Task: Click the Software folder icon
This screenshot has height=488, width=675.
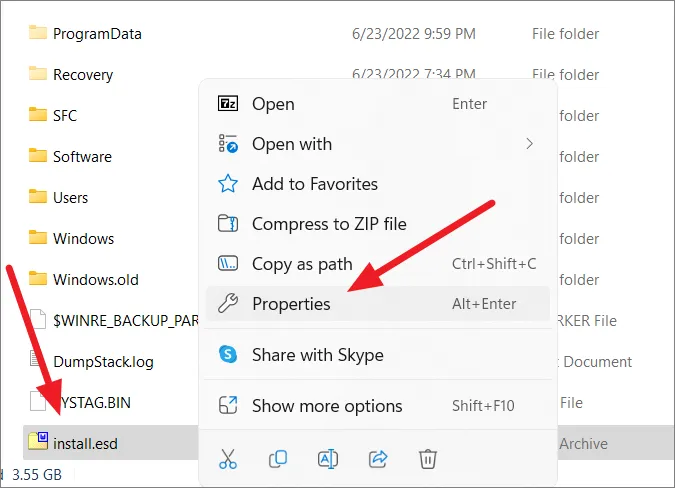Action: click(38, 156)
